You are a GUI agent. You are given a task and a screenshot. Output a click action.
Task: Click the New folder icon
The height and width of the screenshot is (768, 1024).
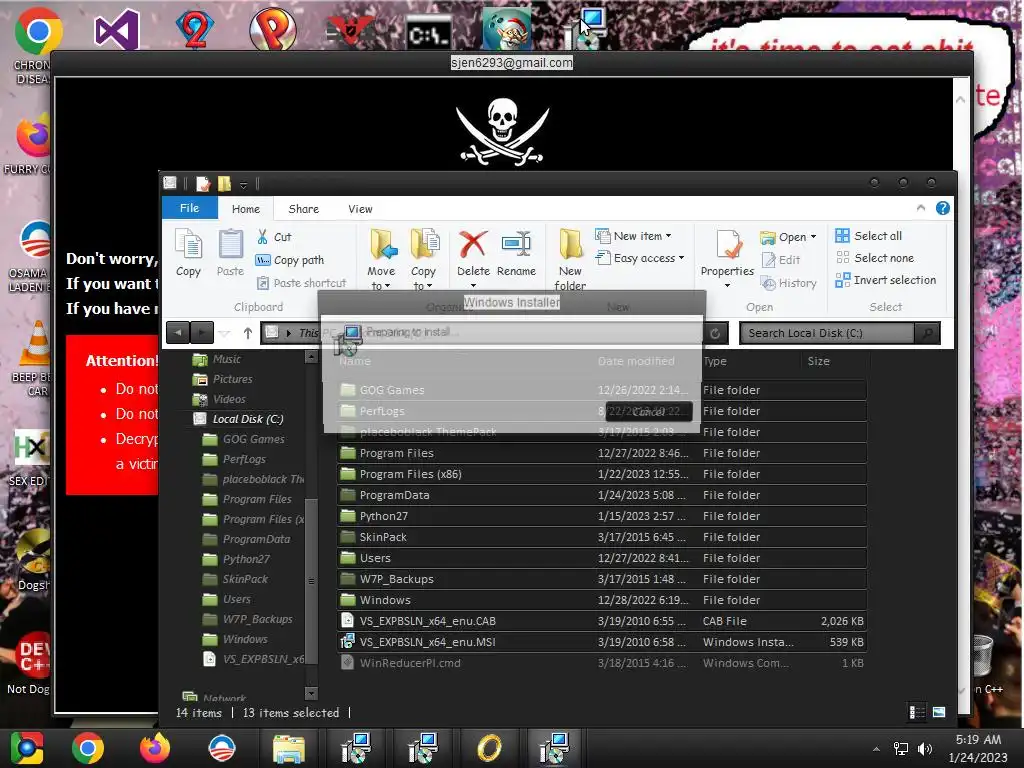[570, 245]
